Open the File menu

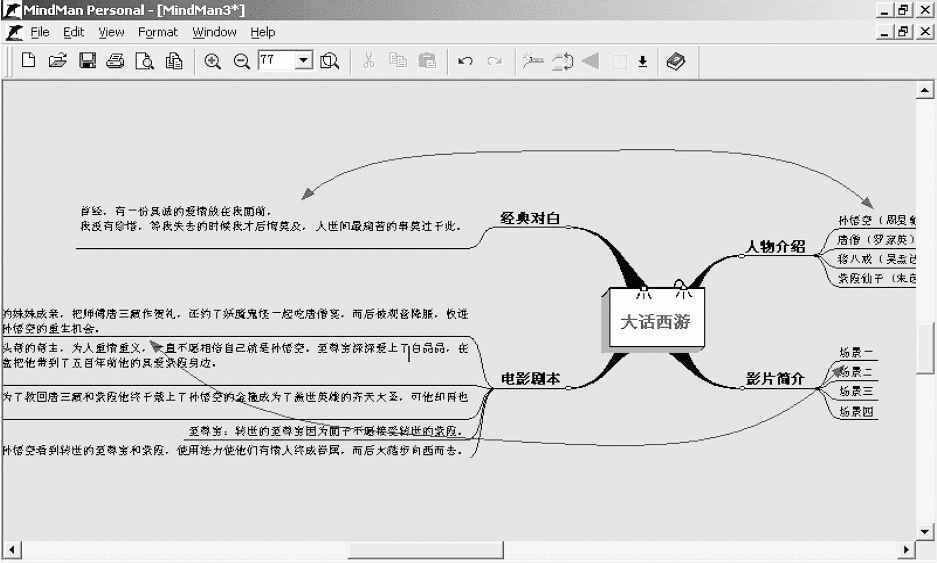40,32
